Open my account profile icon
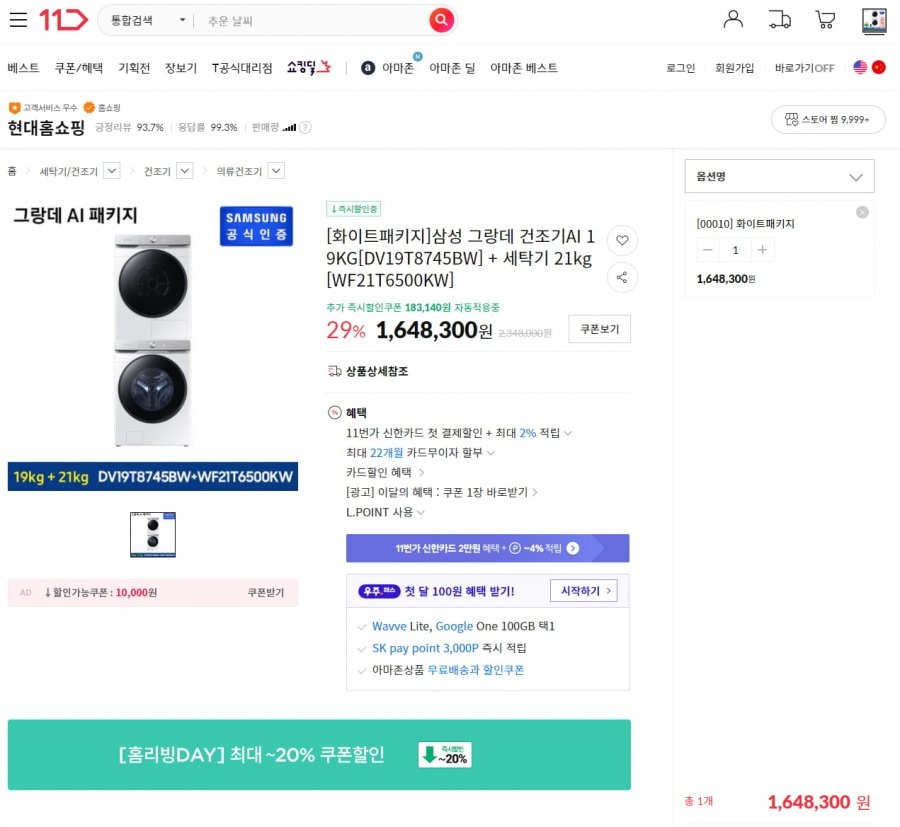This screenshot has width=900, height=827. [x=732, y=20]
